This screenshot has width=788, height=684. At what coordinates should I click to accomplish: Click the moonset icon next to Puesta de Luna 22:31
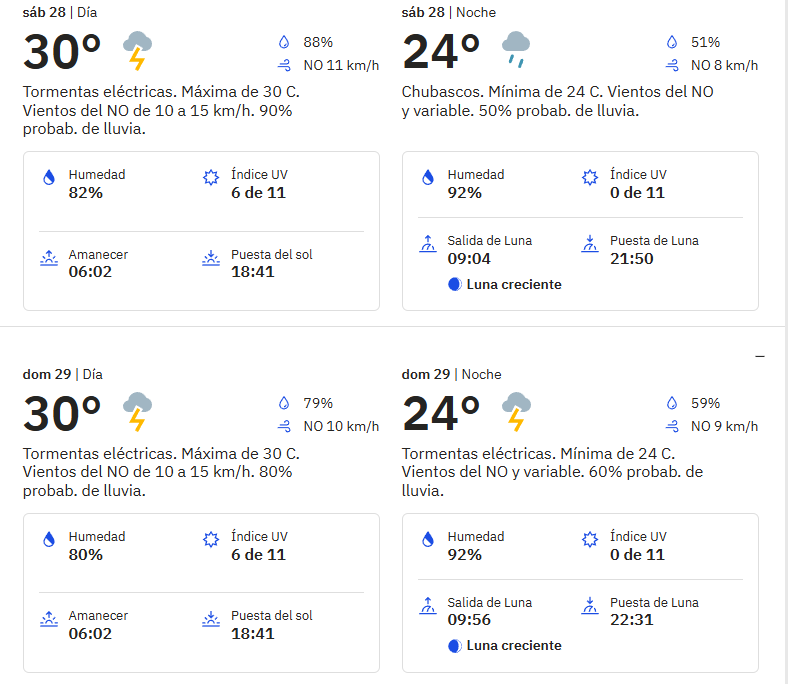(590, 606)
